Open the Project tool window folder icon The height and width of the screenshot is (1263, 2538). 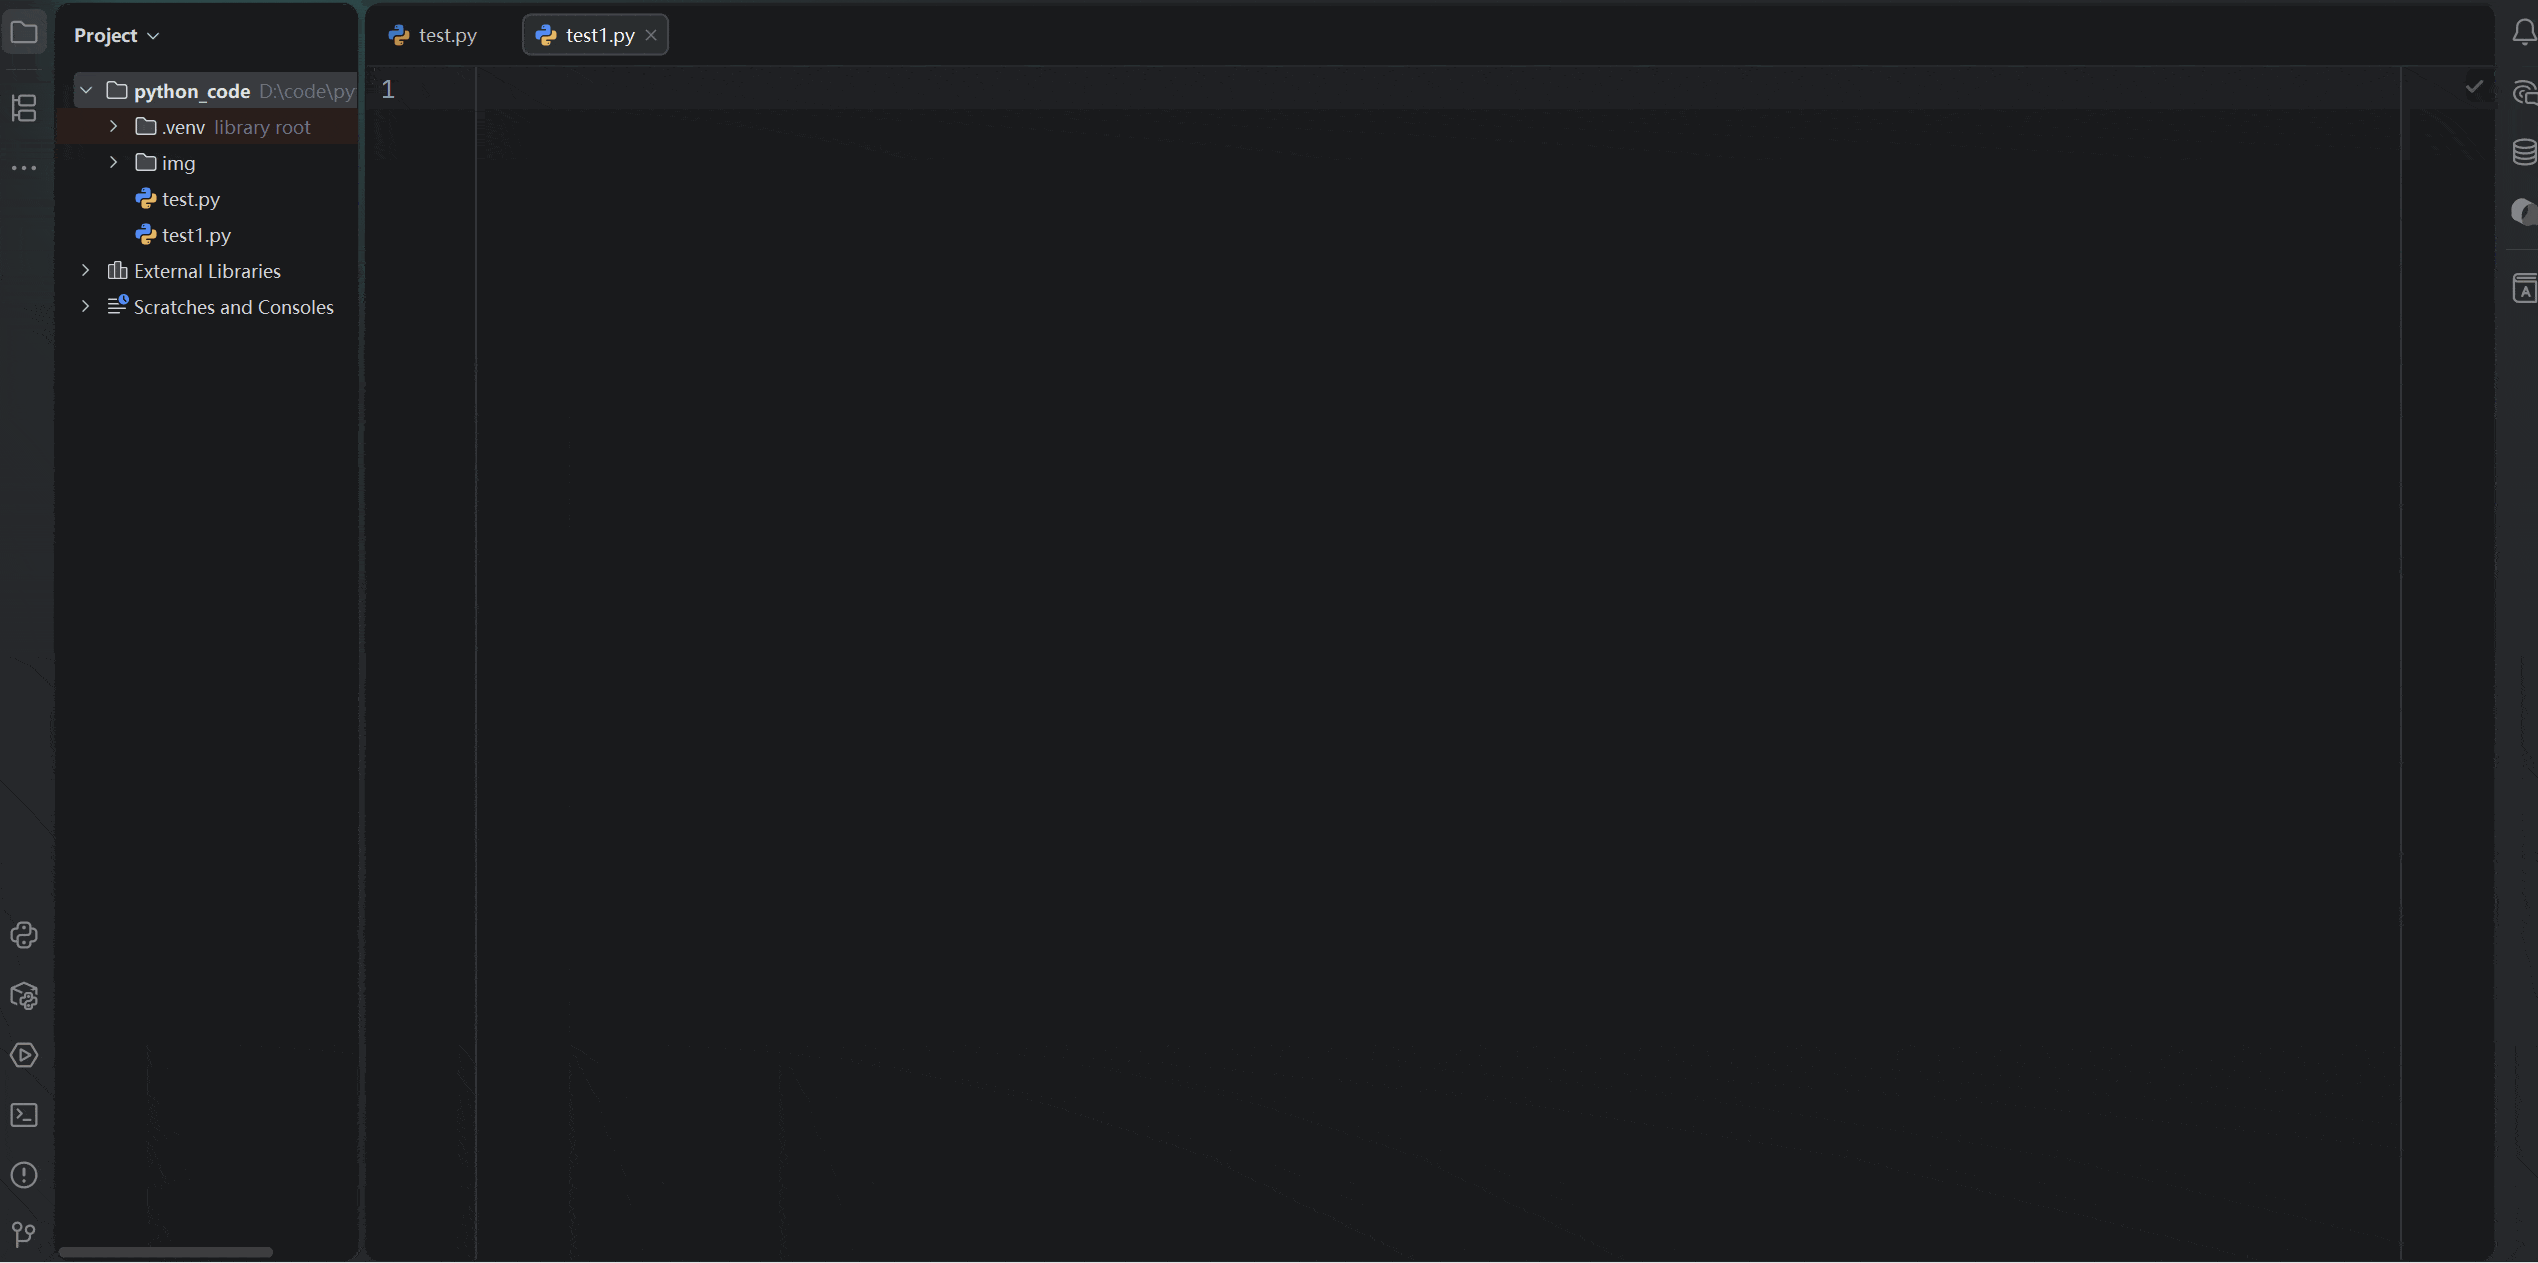point(24,33)
